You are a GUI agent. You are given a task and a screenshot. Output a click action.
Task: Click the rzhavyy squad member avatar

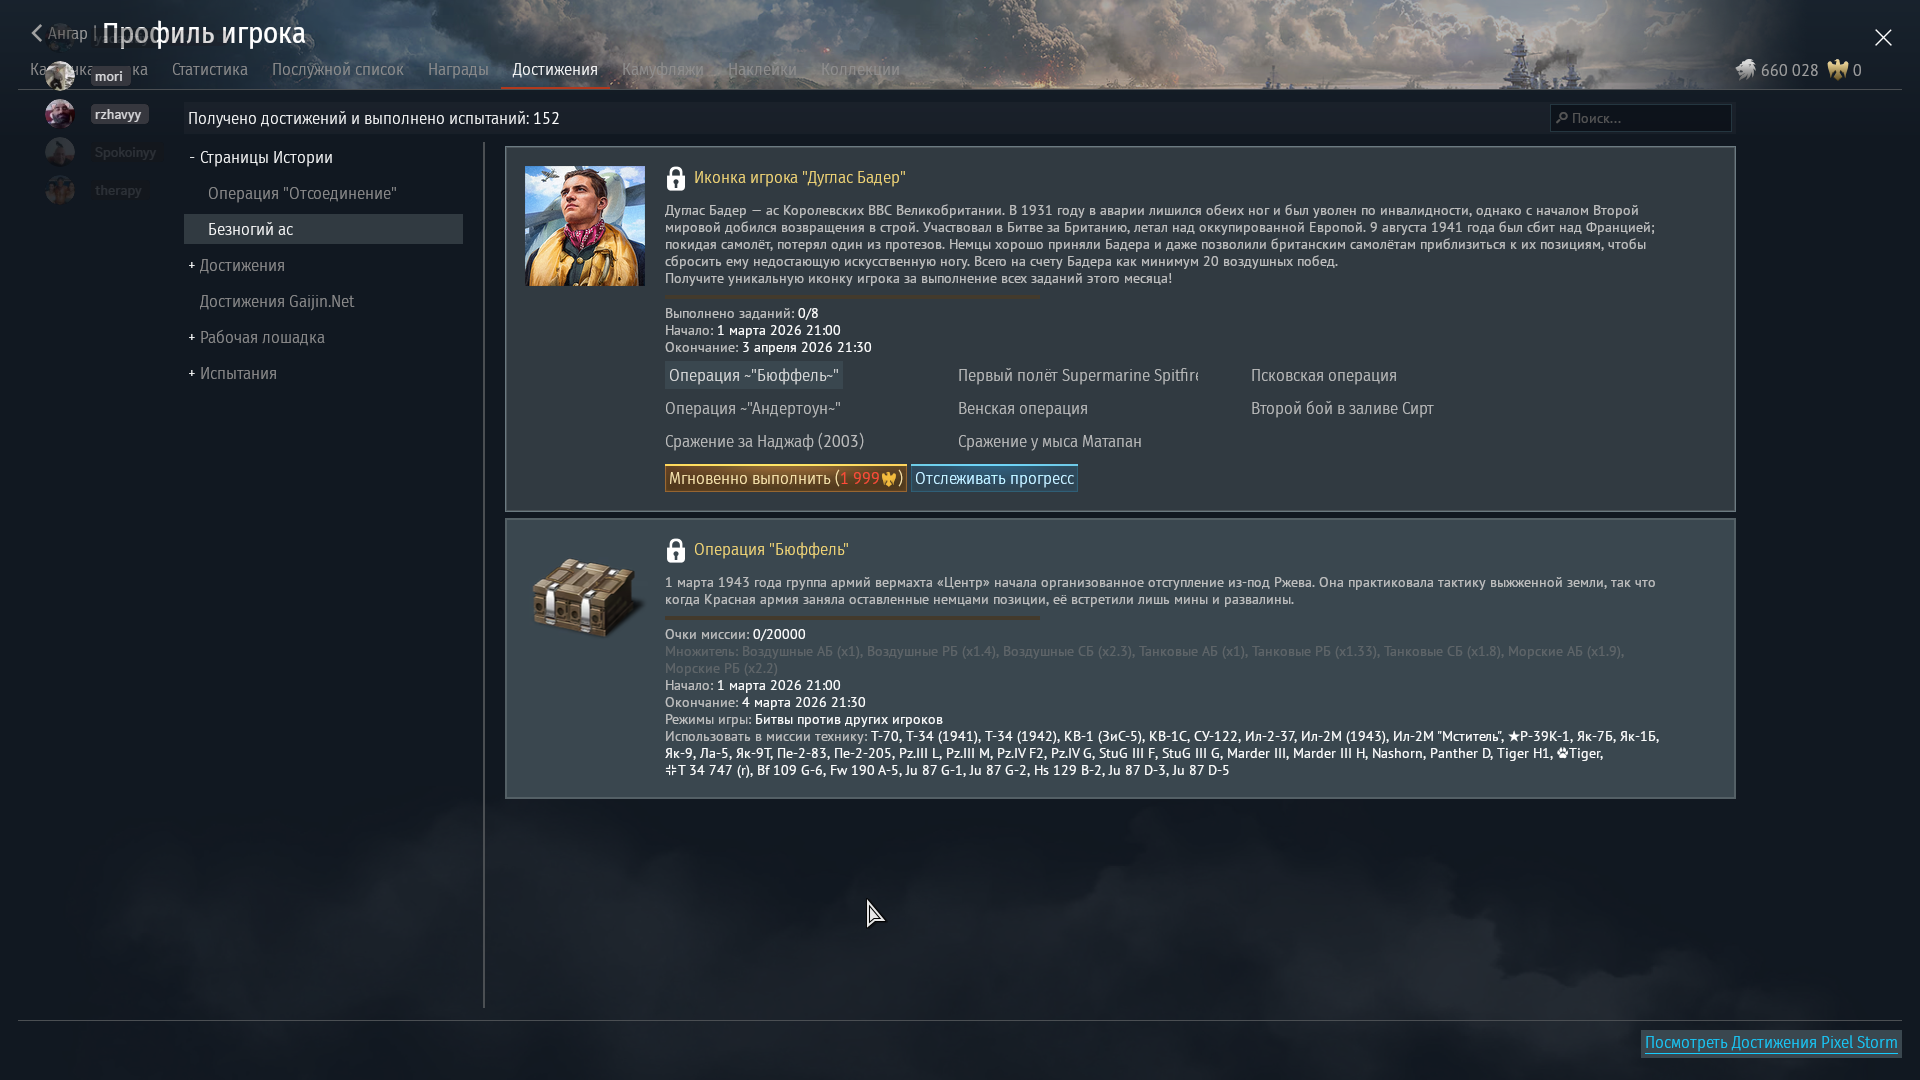[60, 114]
